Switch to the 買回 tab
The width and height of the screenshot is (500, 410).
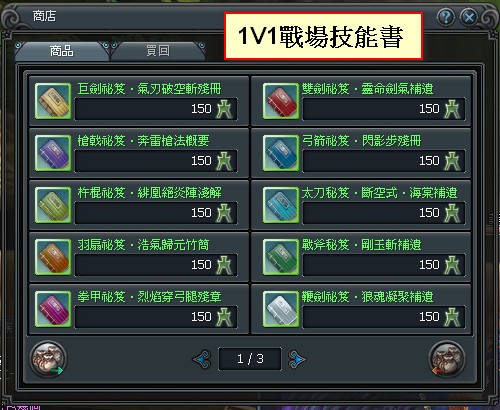coord(158,51)
